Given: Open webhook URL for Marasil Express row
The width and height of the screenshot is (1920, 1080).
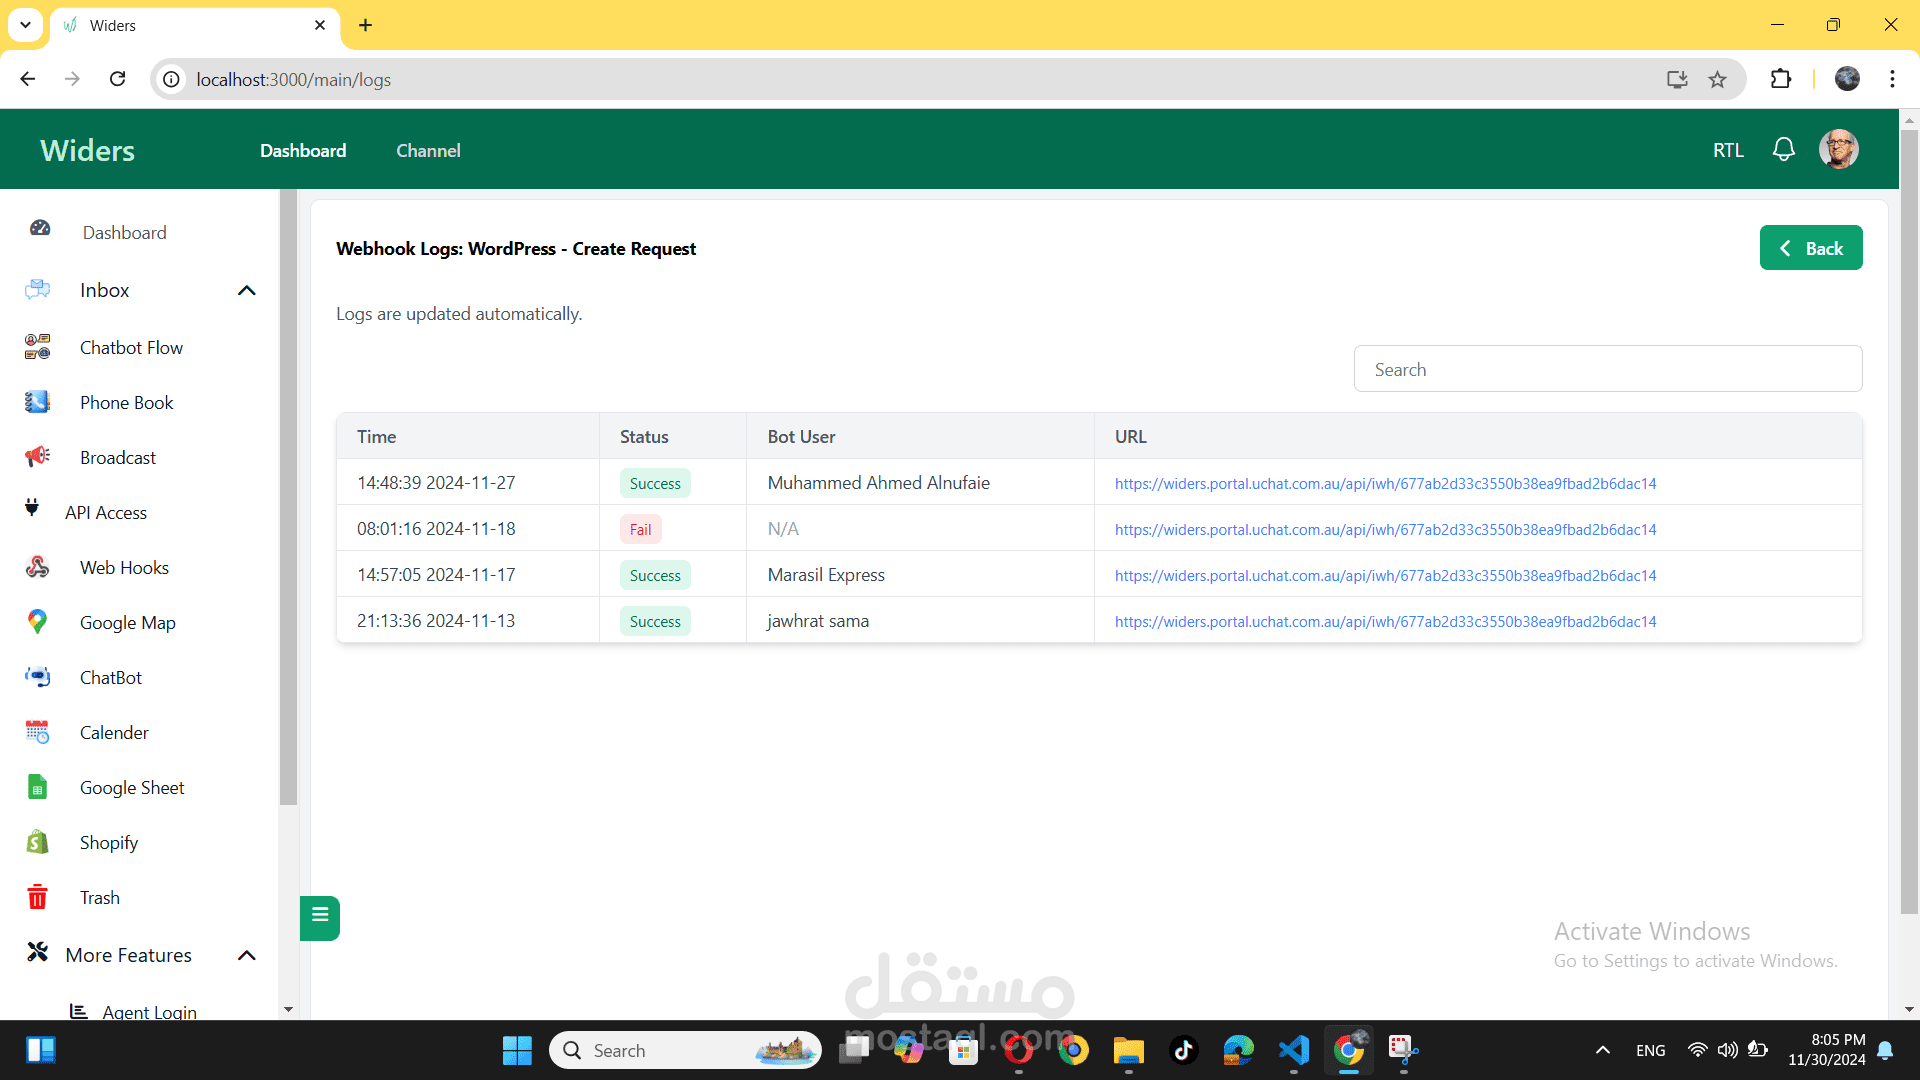Looking at the screenshot, I should [x=1385, y=575].
